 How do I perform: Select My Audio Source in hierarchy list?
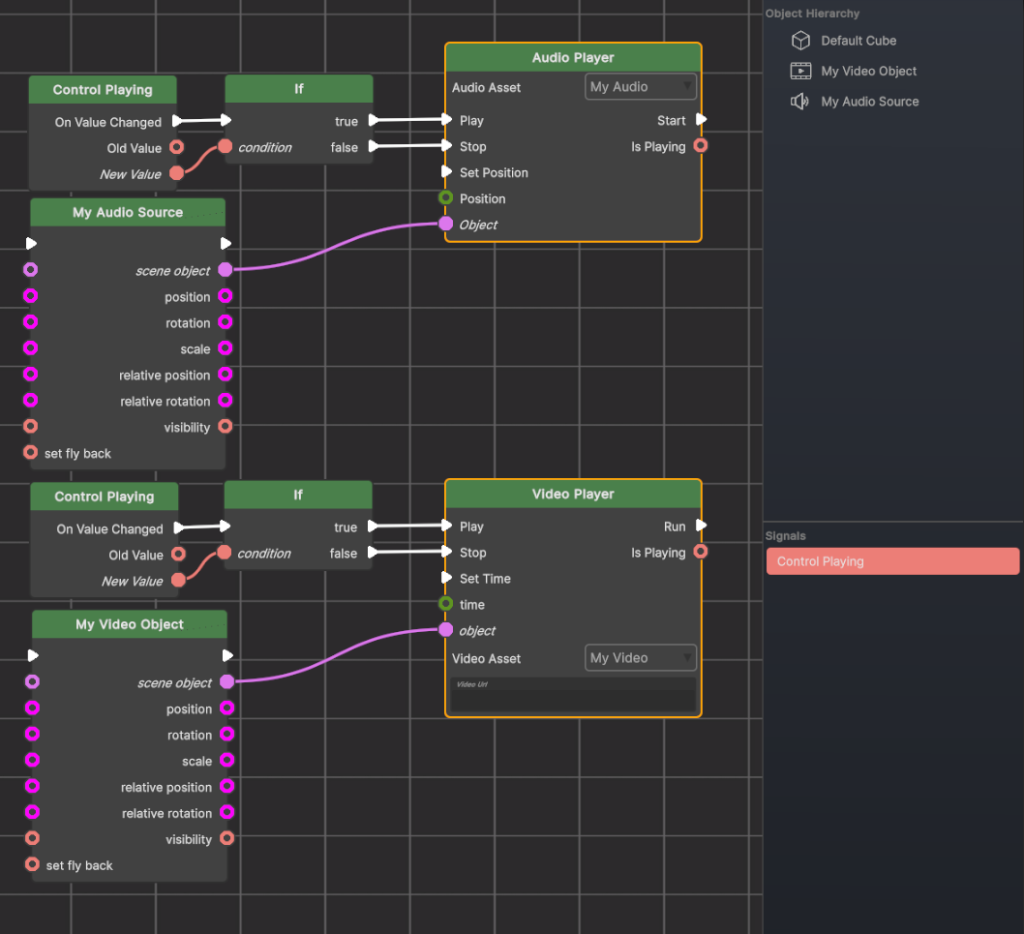click(870, 102)
